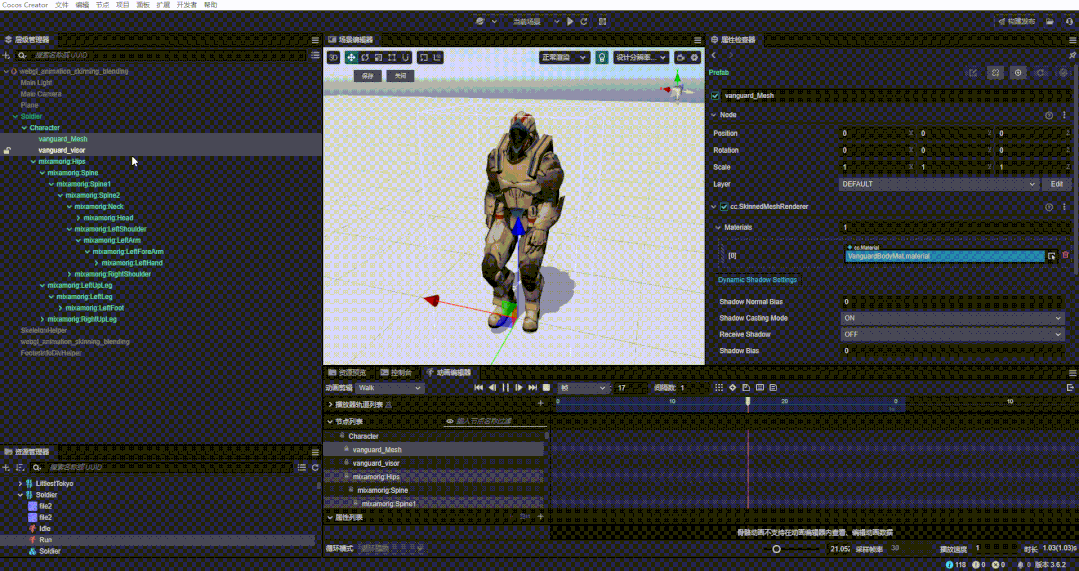Image resolution: width=1079 pixels, height=571 pixels.
Task: Open the 正常渲染 render mode dropdown
Action: click(x=564, y=58)
